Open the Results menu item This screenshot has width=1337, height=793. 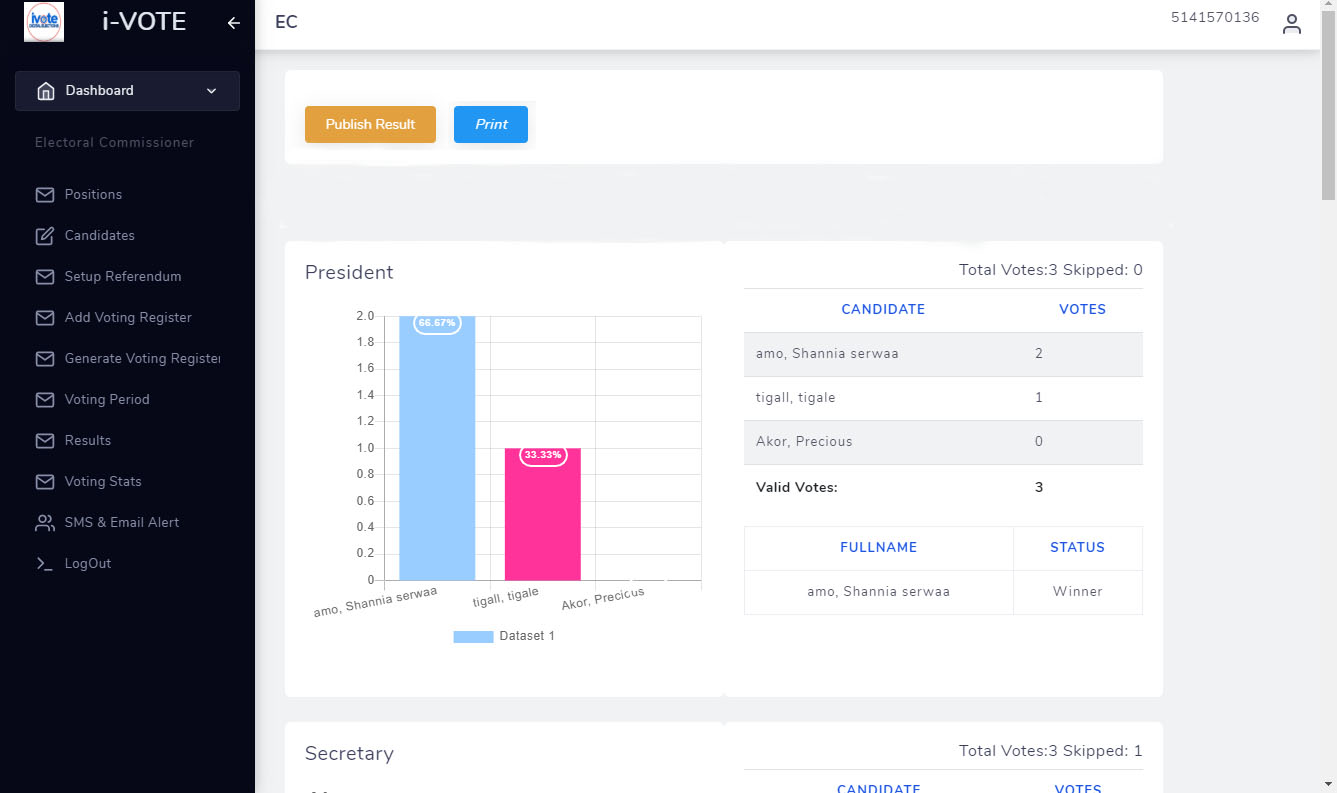click(88, 441)
